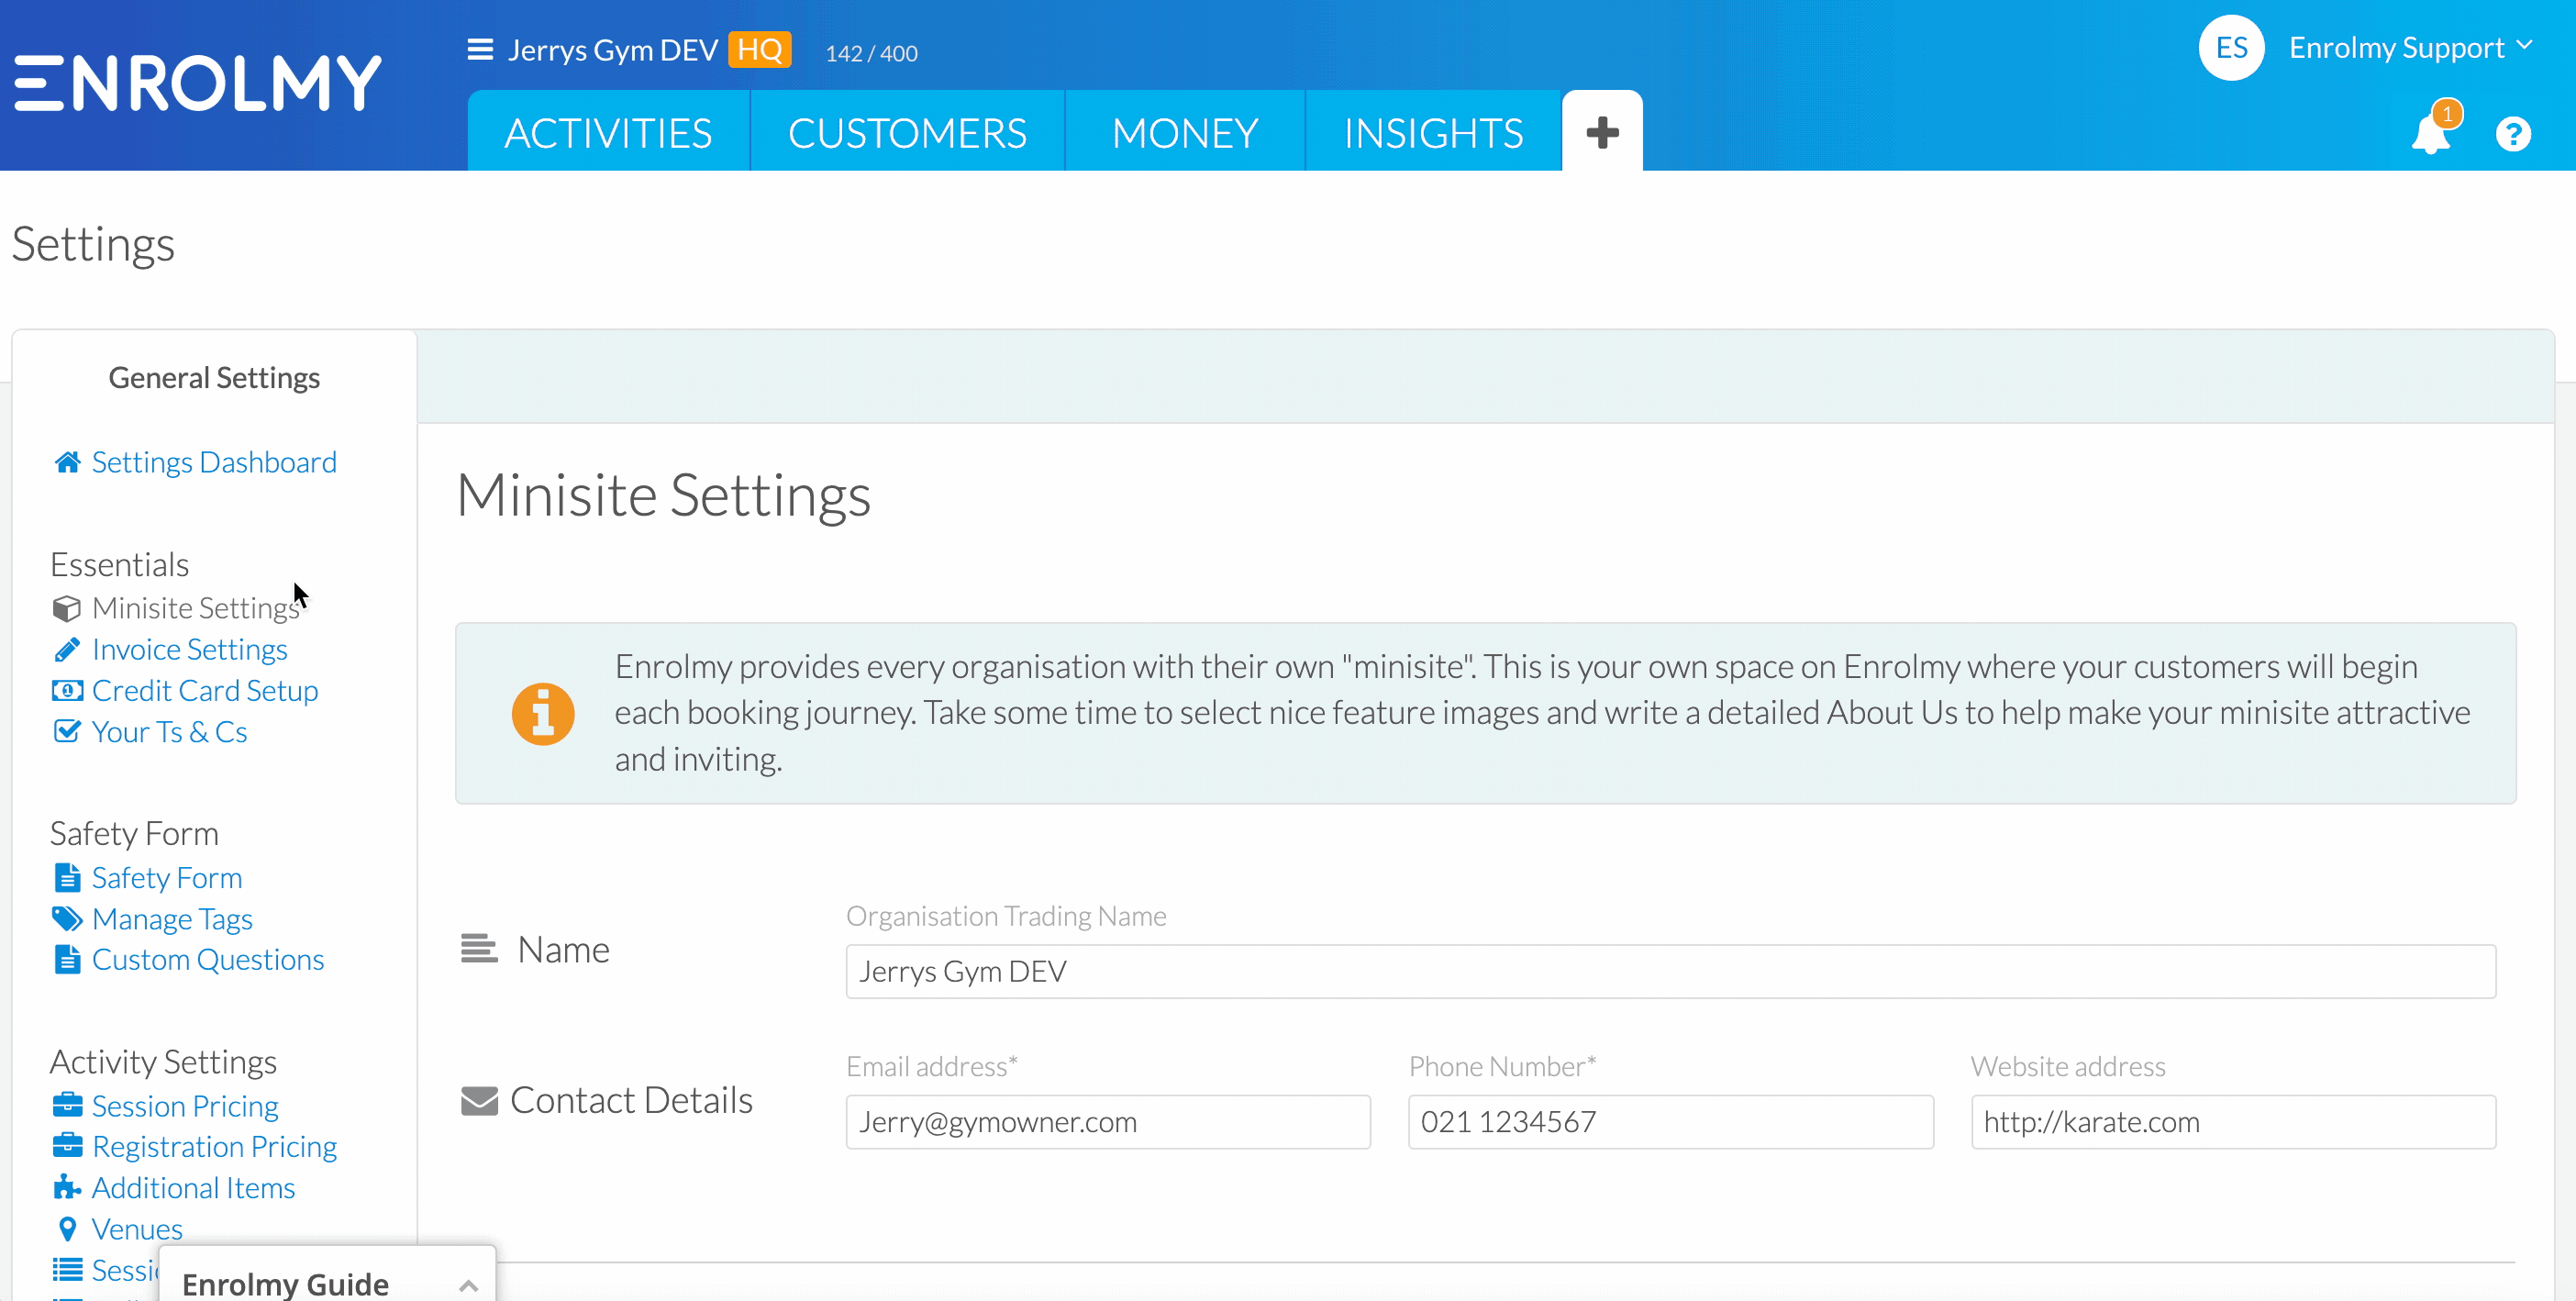Click the Email address field
Image resolution: width=2576 pixels, height=1301 pixels.
[1108, 1122]
